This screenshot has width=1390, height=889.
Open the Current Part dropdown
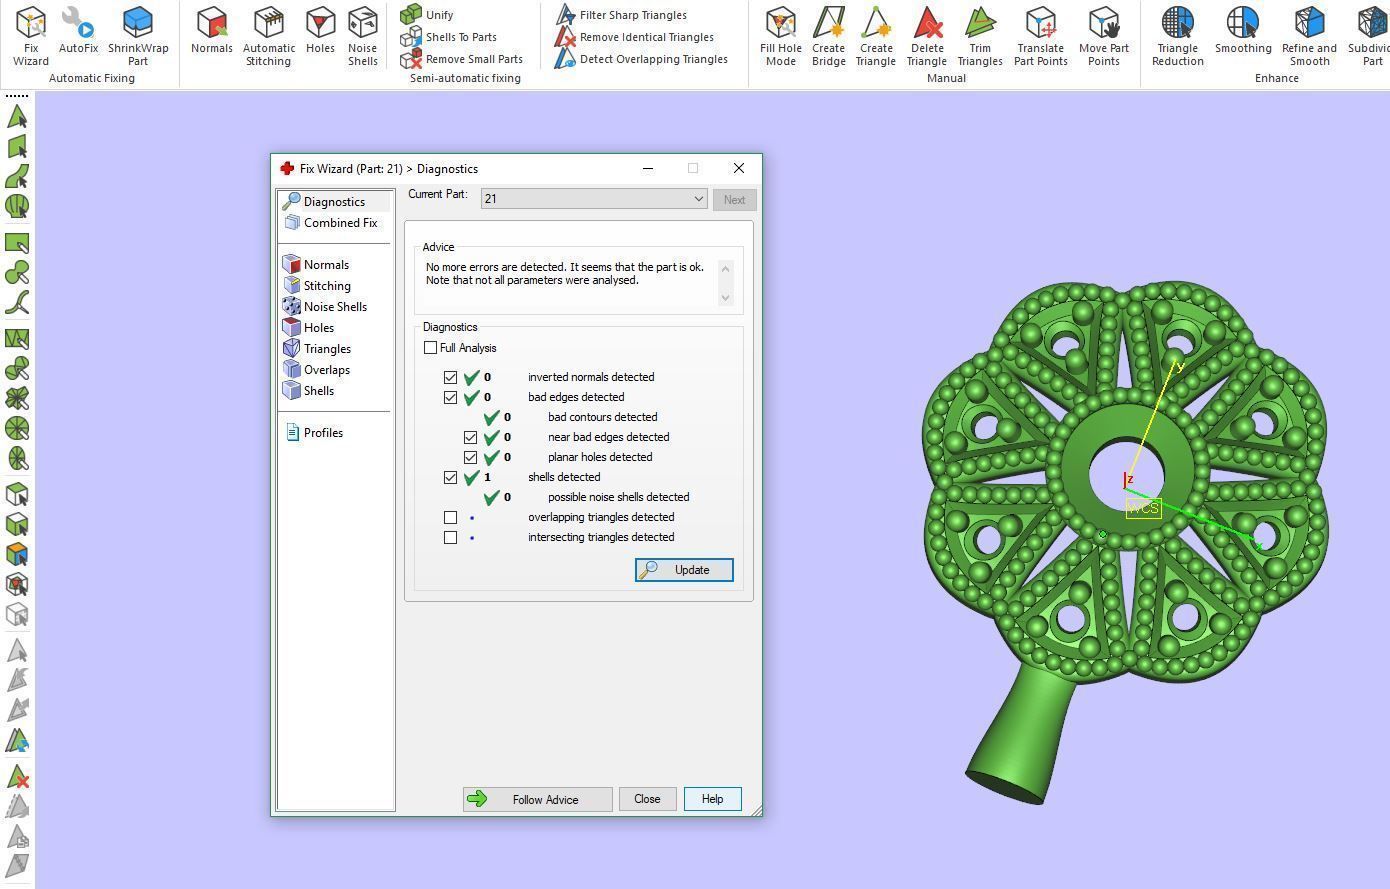click(594, 199)
